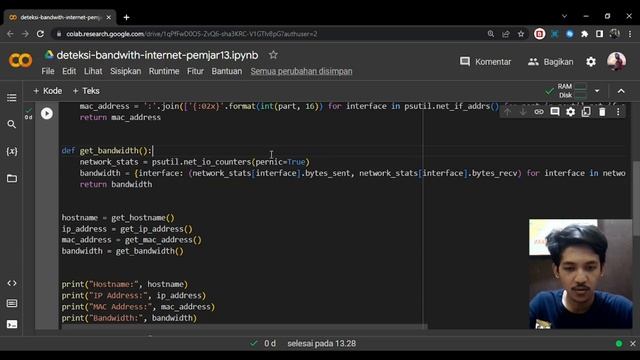Viewport: 640px width, 360px height.
Task: Open the terminal icon in sidebar
Action: click(x=11, y=324)
